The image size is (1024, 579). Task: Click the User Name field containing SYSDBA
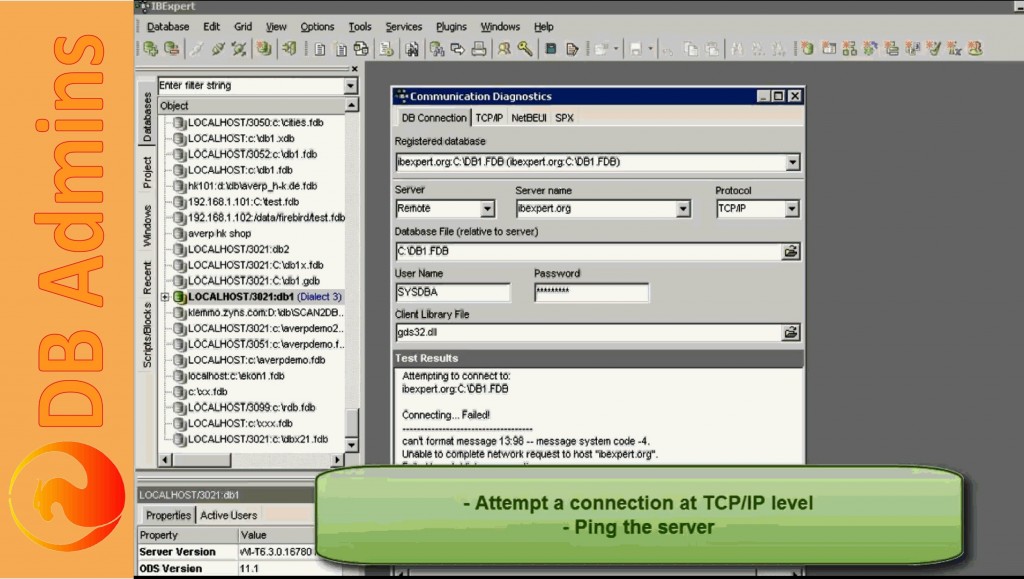[452, 293]
